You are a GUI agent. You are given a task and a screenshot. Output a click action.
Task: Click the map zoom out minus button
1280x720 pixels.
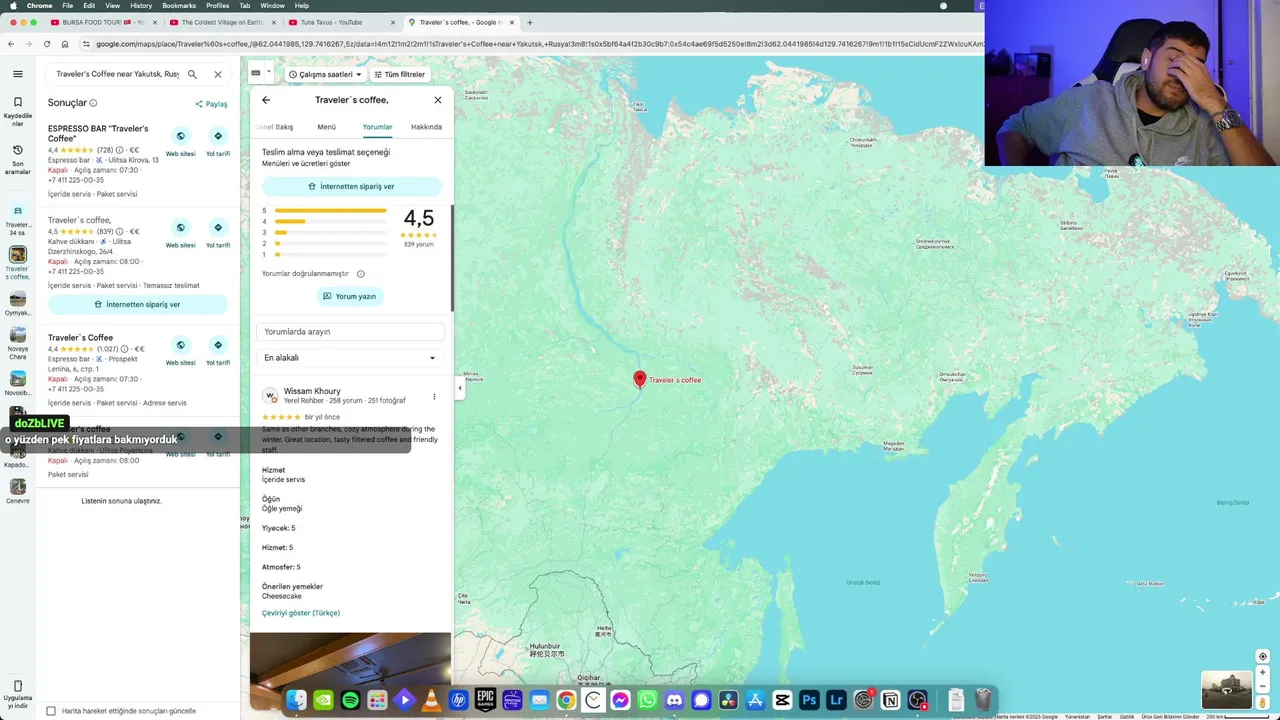coord(1263,687)
